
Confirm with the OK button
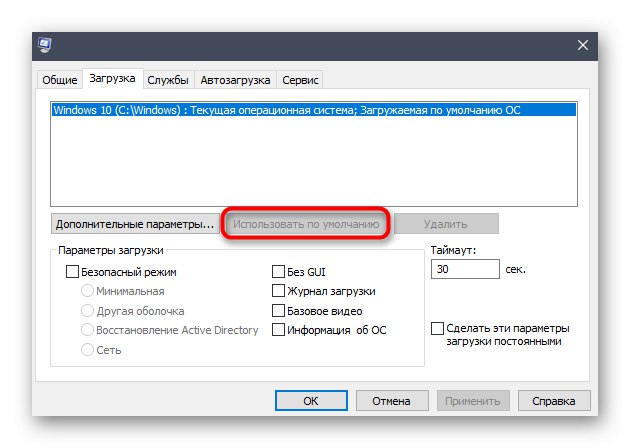[x=311, y=401]
